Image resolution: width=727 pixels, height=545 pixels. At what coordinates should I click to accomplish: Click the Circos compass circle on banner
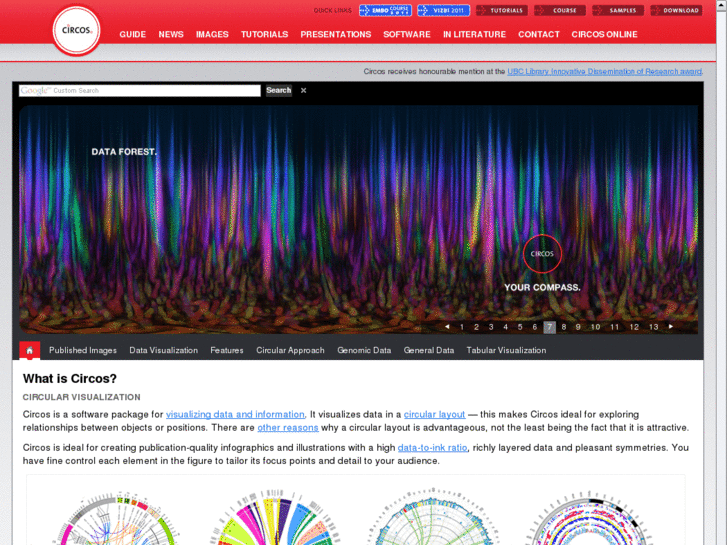point(542,254)
